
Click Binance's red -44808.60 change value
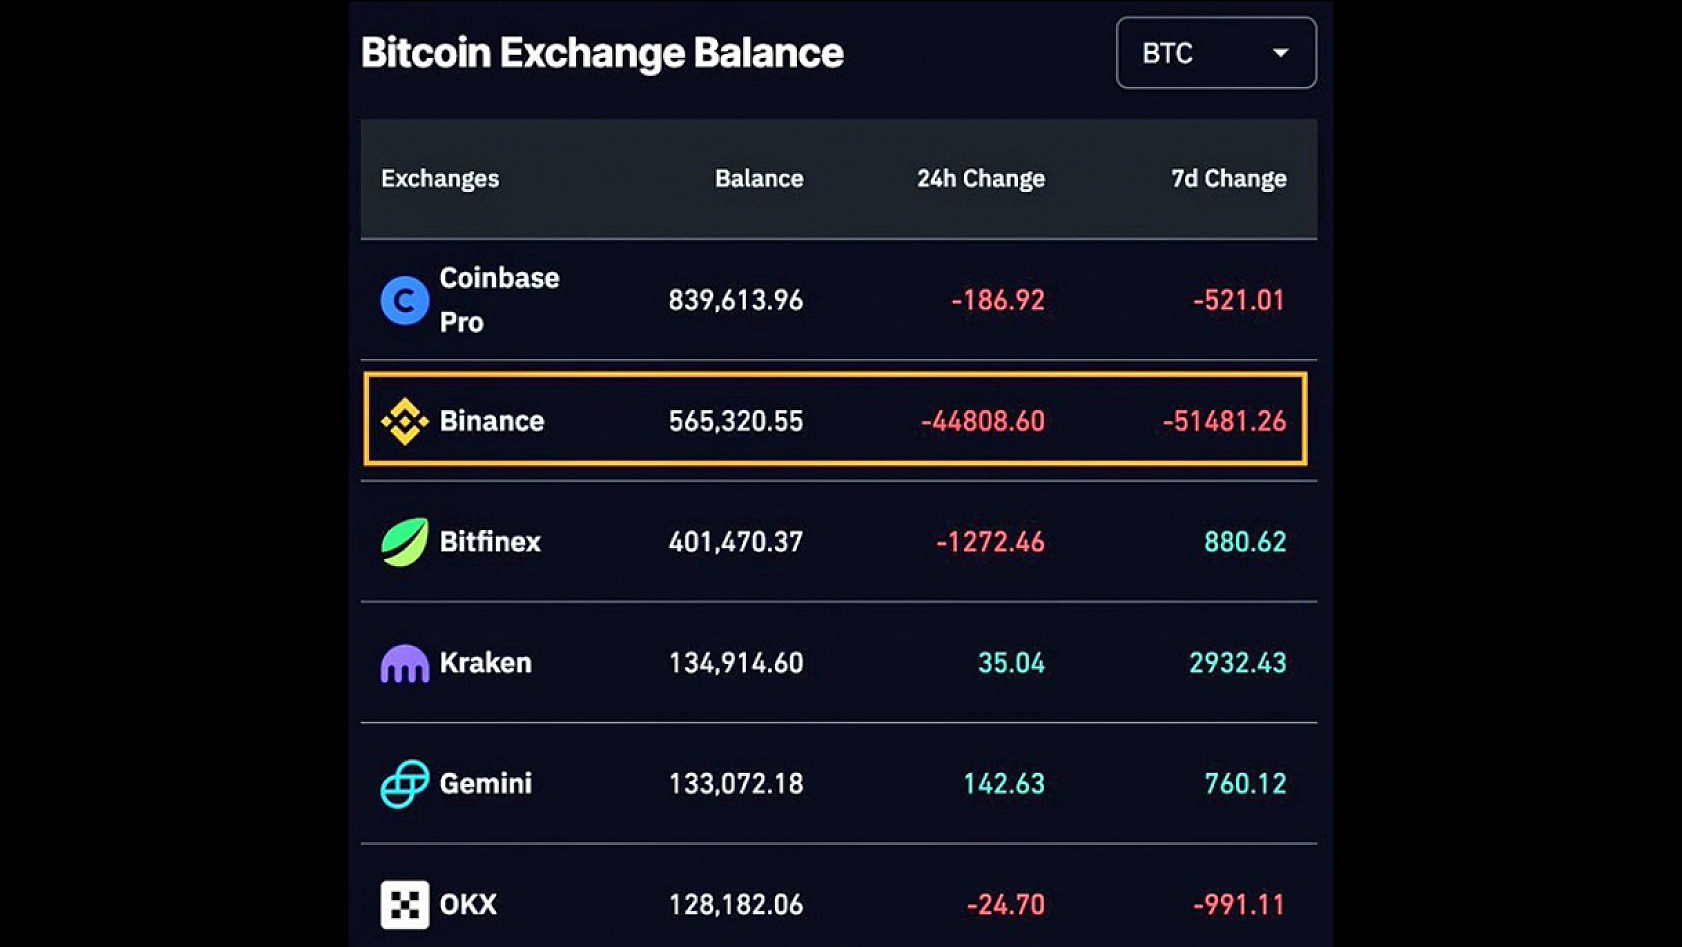[983, 421]
